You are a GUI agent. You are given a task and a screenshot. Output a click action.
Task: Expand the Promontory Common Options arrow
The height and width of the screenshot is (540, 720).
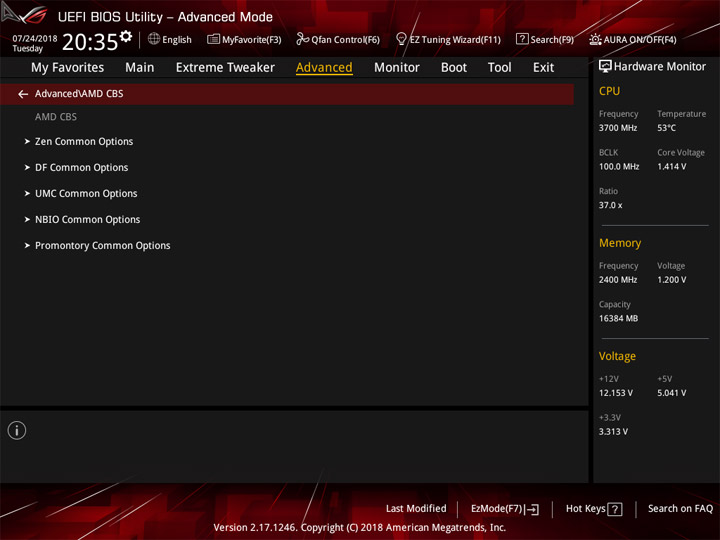(x=27, y=246)
